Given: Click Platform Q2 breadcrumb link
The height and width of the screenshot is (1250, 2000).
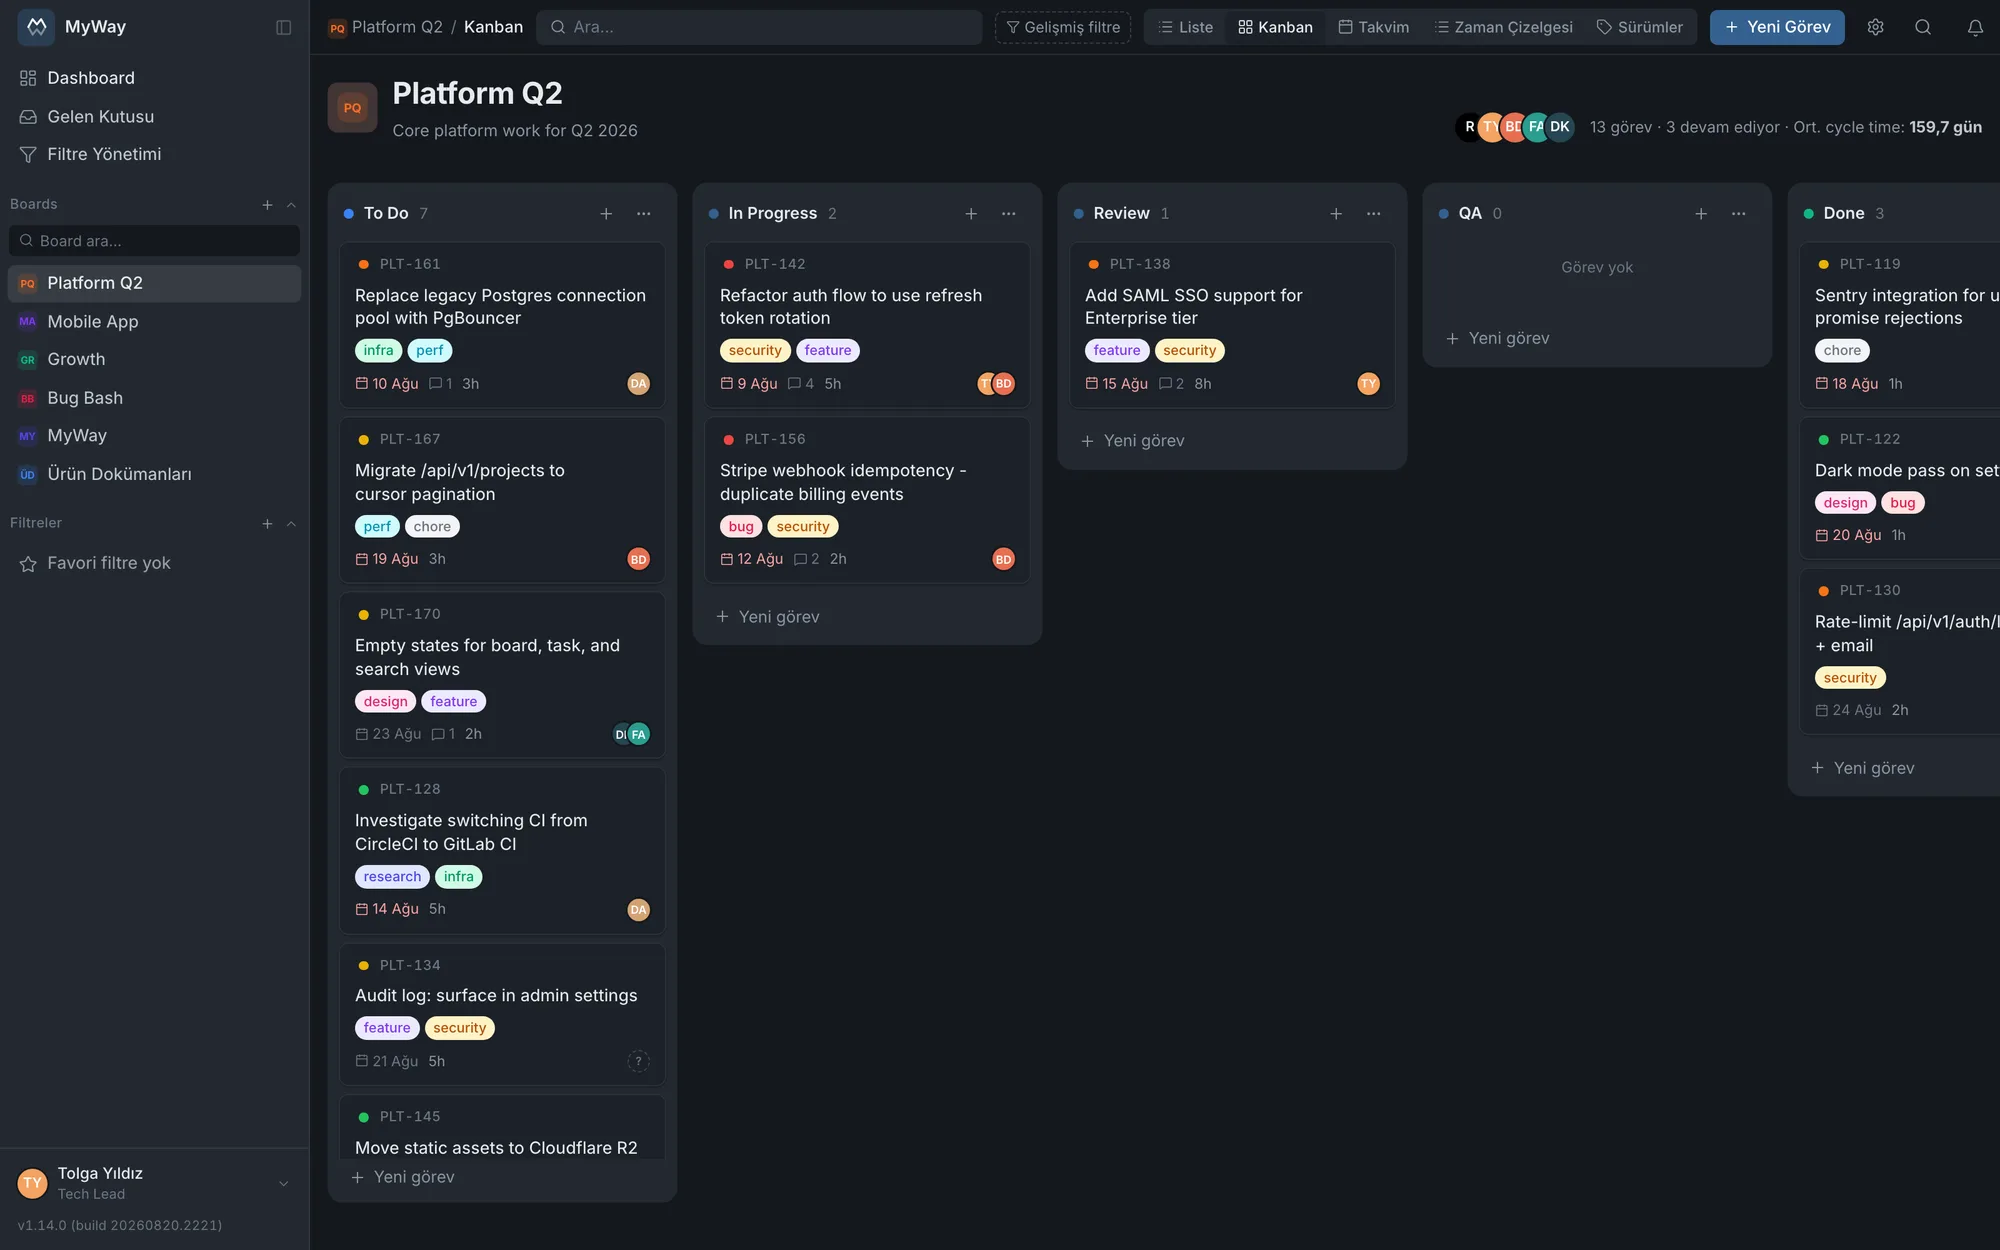Looking at the screenshot, I should coord(397,27).
